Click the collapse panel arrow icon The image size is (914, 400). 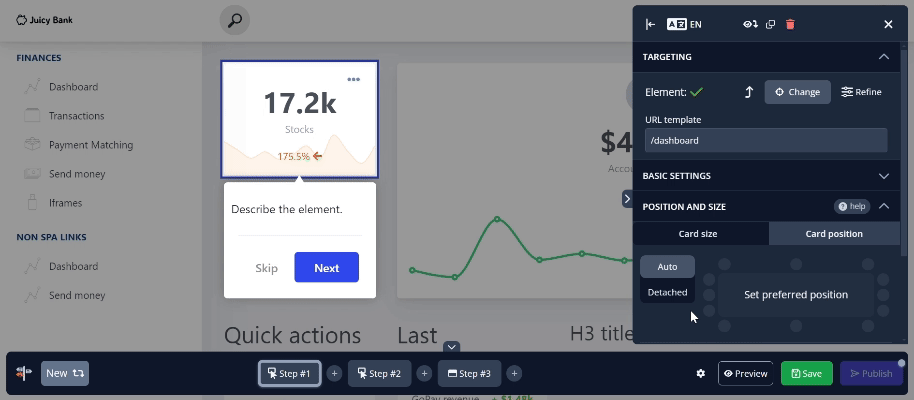point(650,24)
